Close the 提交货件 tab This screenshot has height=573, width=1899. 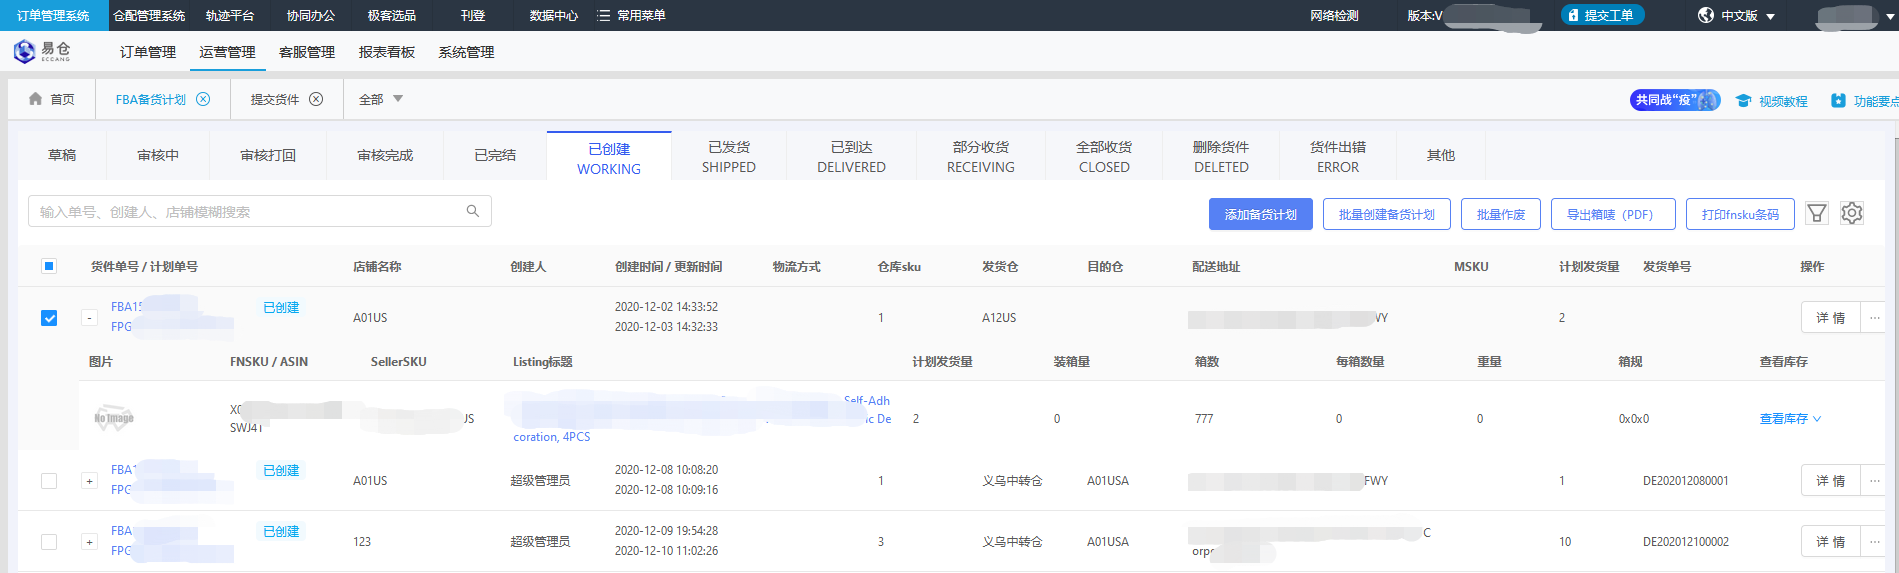[x=316, y=99]
